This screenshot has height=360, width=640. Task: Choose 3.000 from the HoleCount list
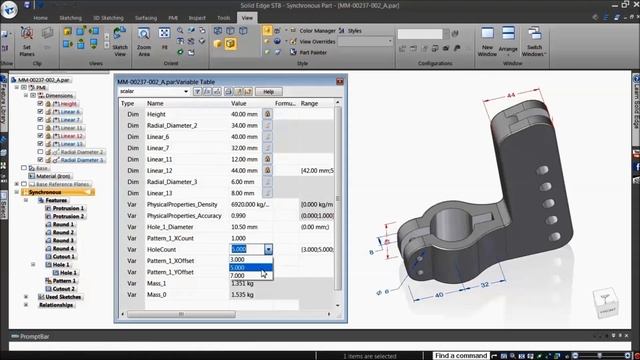[x=251, y=260]
